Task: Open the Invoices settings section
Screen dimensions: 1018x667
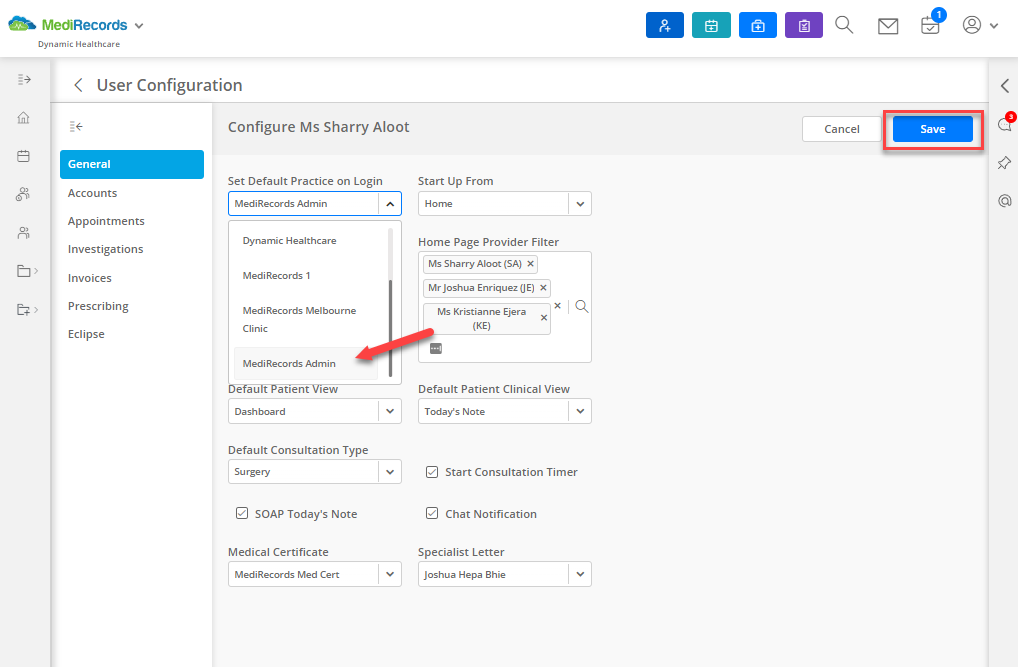Action: (90, 278)
